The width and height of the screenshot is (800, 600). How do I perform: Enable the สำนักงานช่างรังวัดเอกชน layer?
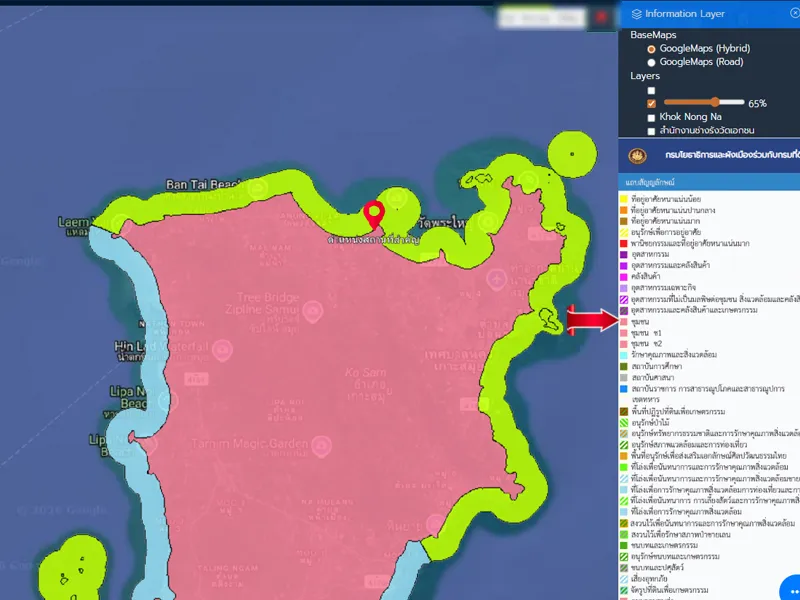pos(651,131)
